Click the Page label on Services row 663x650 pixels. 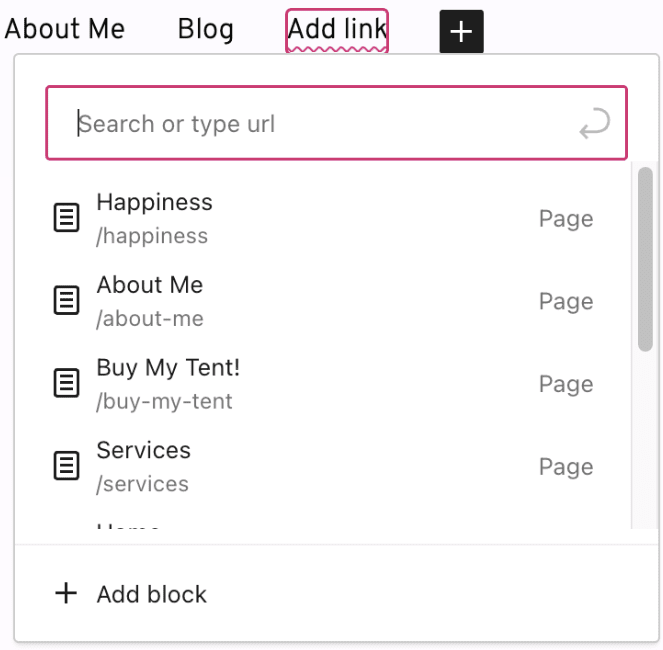(x=566, y=467)
